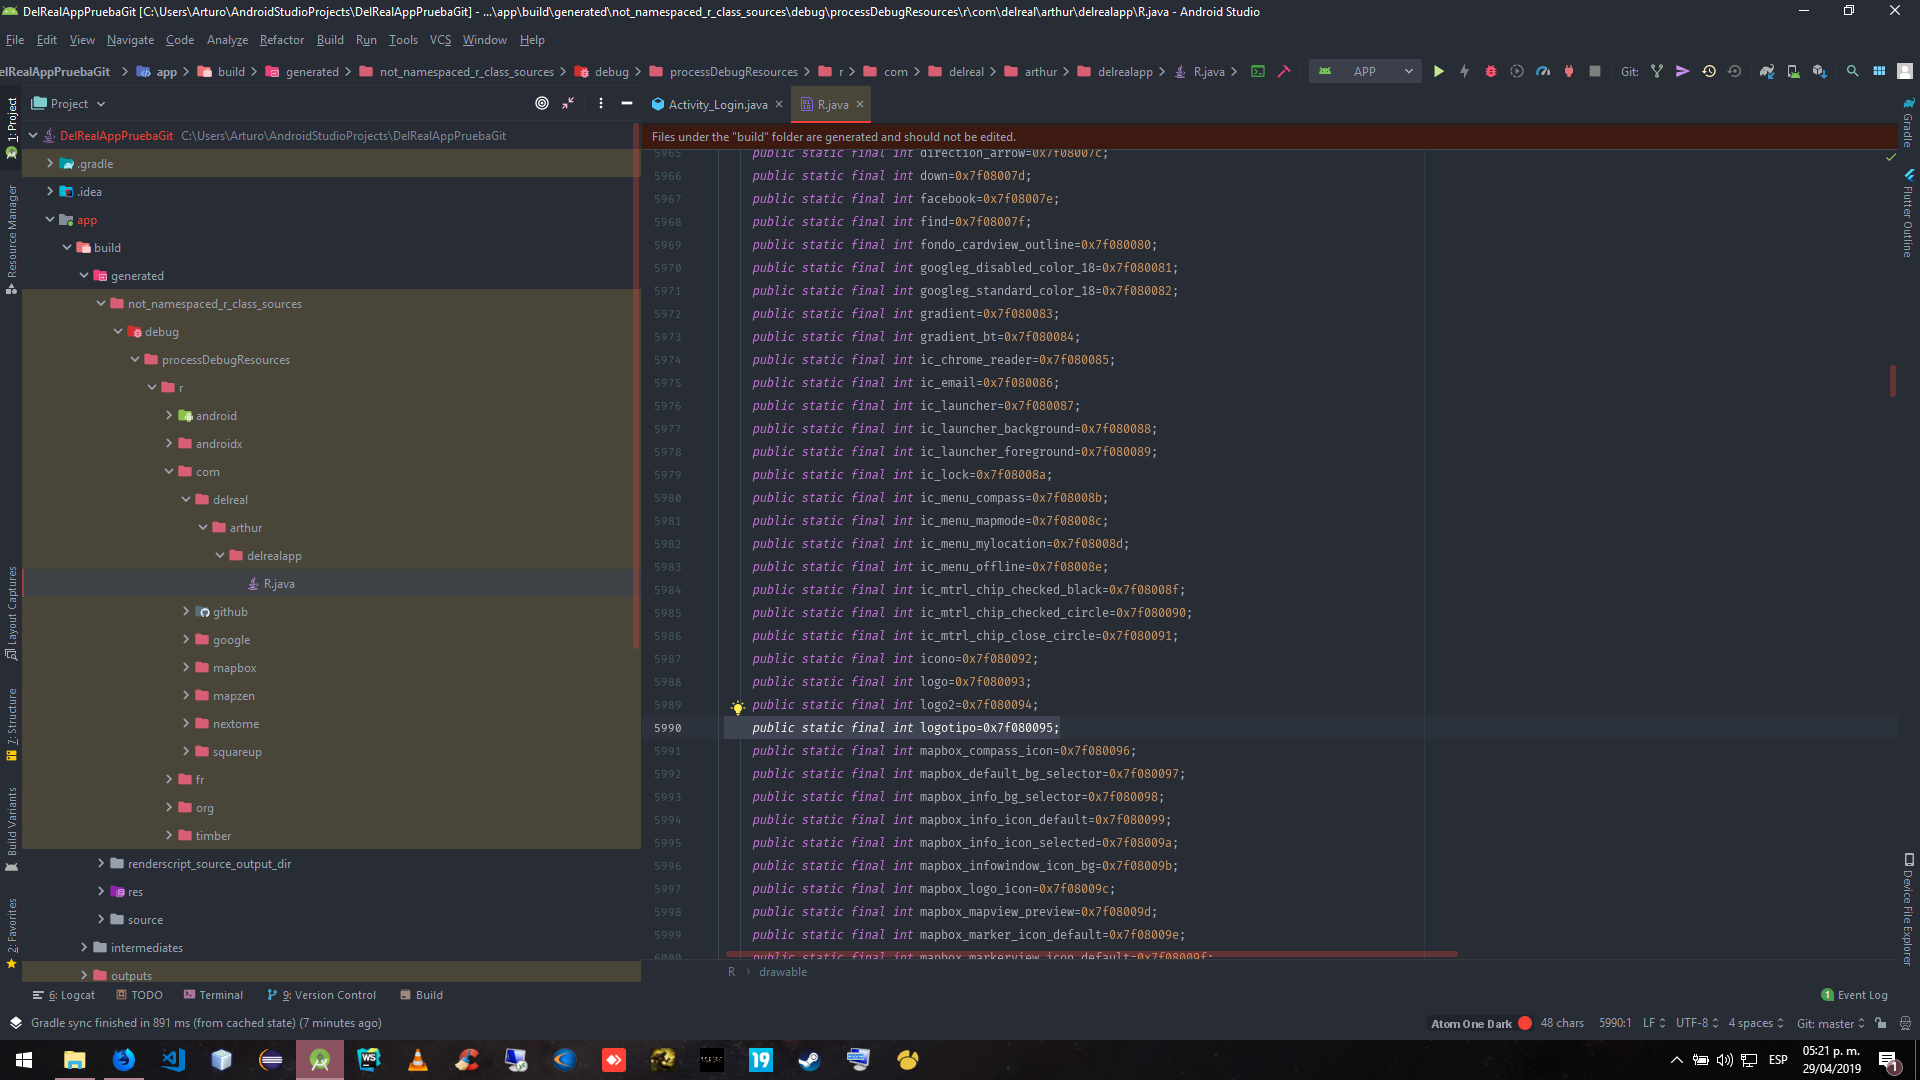Image resolution: width=1920 pixels, height=1080 pixels.
Task: Toggle the Z: Structure side tab
Action: (12, 724)
